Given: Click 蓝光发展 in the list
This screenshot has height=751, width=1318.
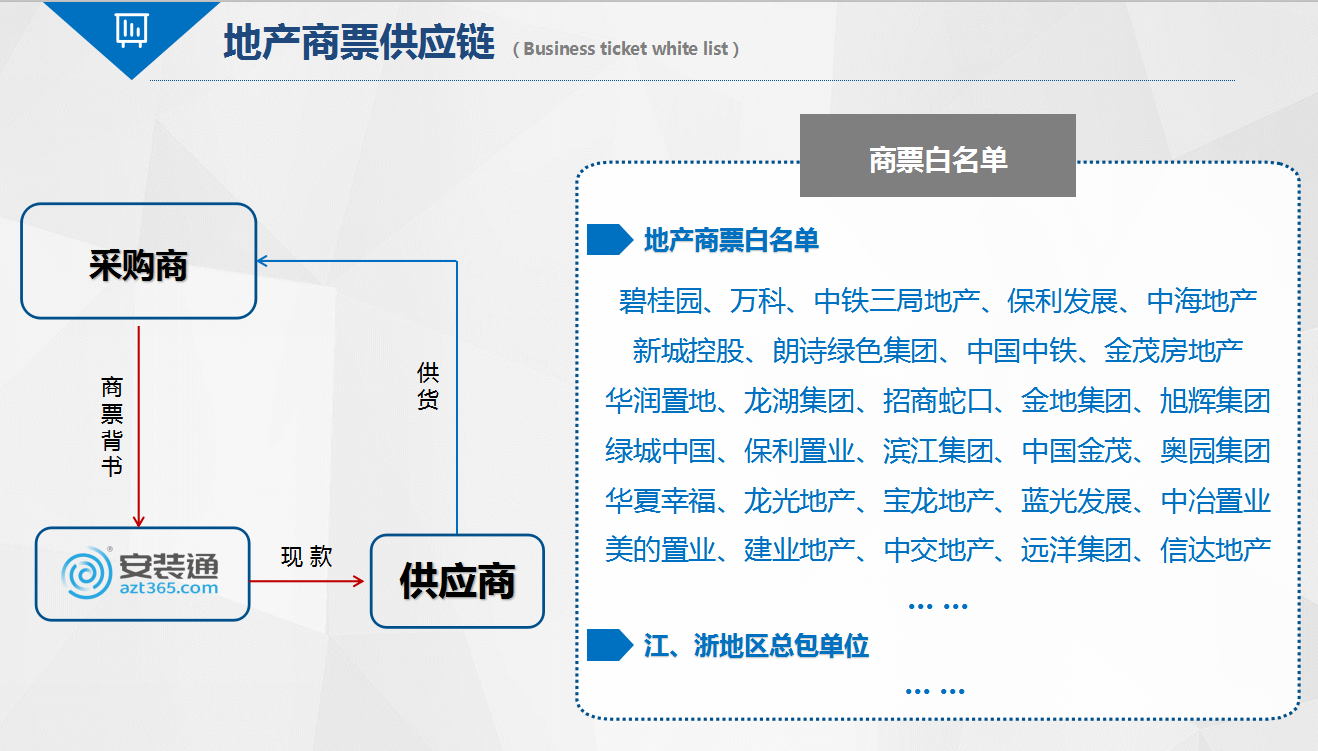Looking at the screenshot, I should coord(1077,501).
